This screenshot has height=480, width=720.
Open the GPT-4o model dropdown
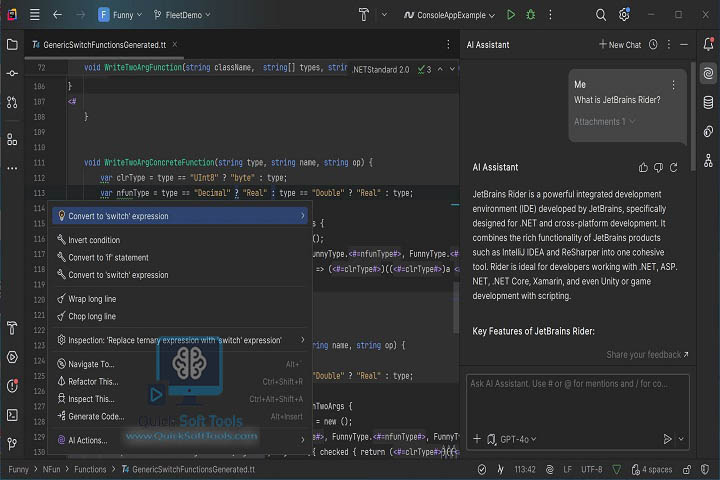click(x=518, y=440)
